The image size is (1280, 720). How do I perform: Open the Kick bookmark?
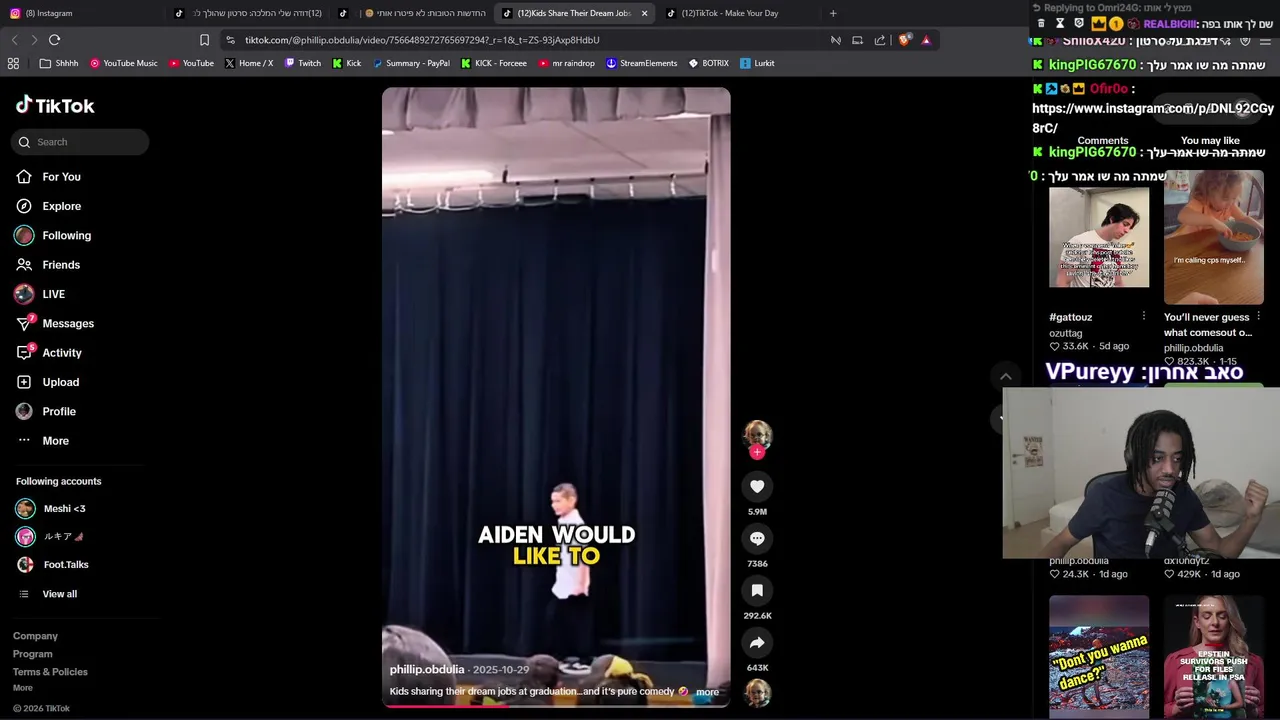347,63
